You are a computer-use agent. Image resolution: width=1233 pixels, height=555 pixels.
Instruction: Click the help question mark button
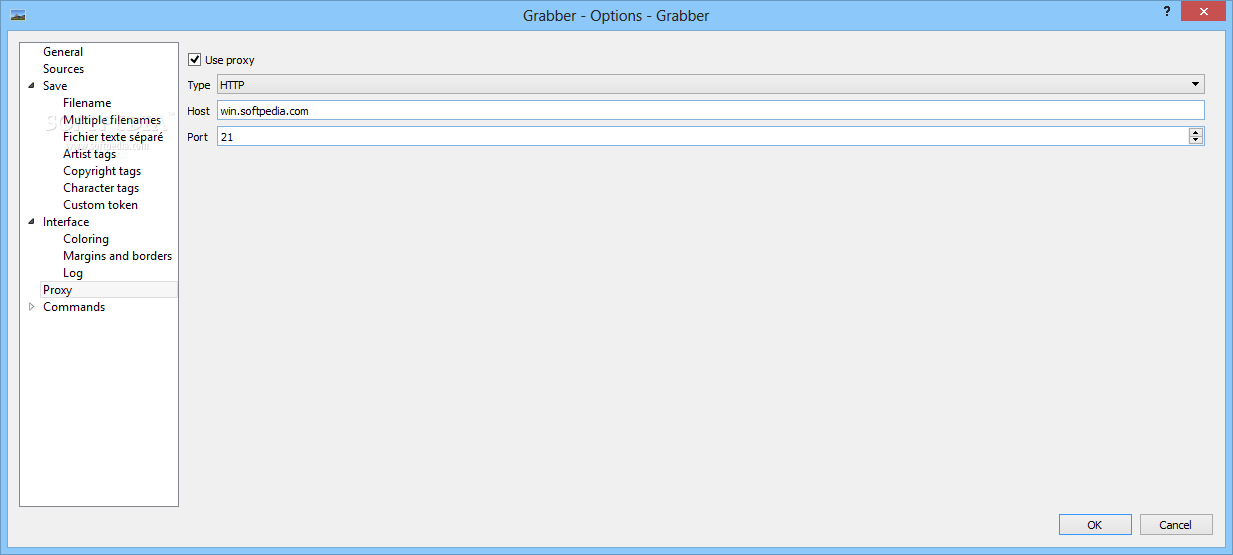[1166, 10]
